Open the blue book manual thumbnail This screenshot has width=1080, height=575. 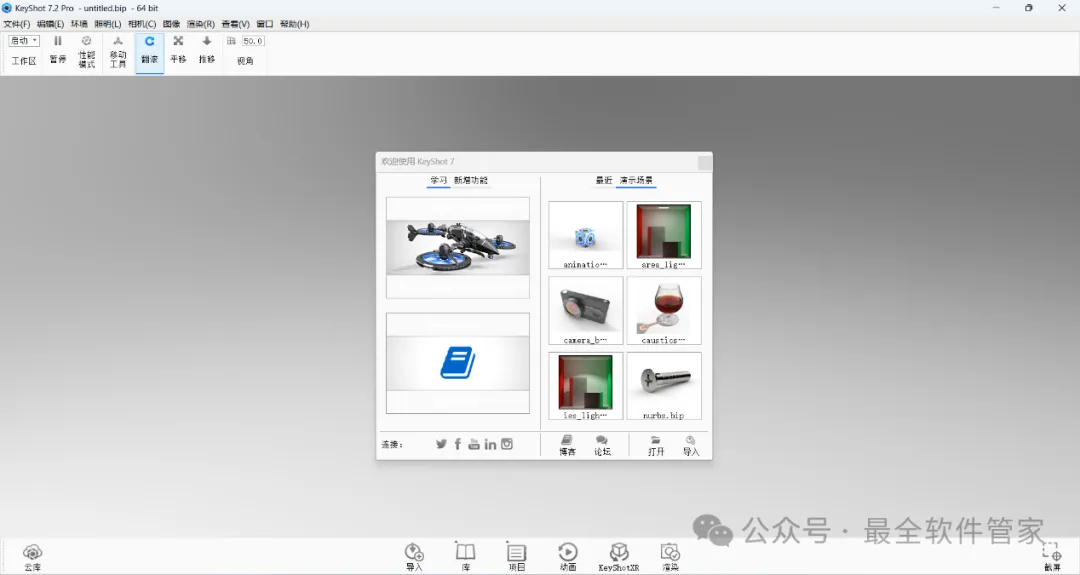click(458, 363)
